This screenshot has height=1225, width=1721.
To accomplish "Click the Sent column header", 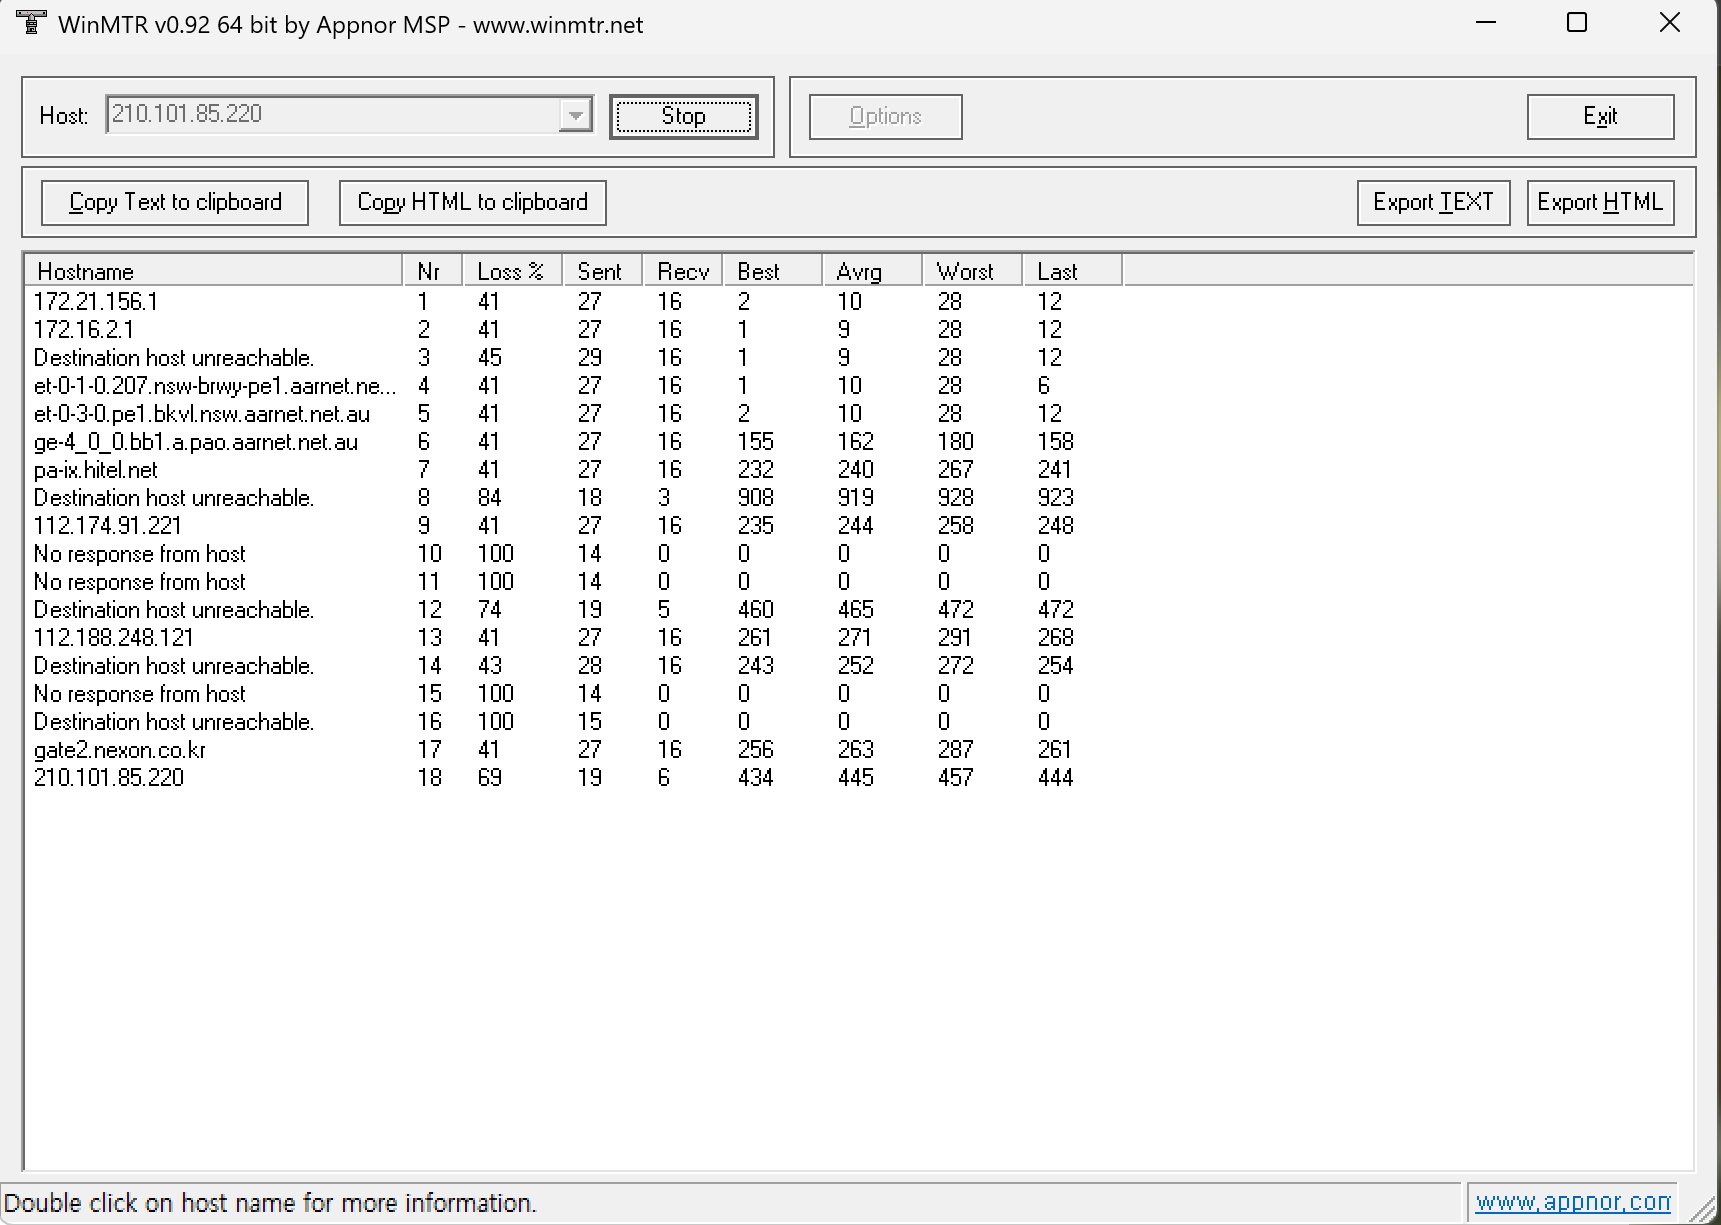I will pos(602,271).
